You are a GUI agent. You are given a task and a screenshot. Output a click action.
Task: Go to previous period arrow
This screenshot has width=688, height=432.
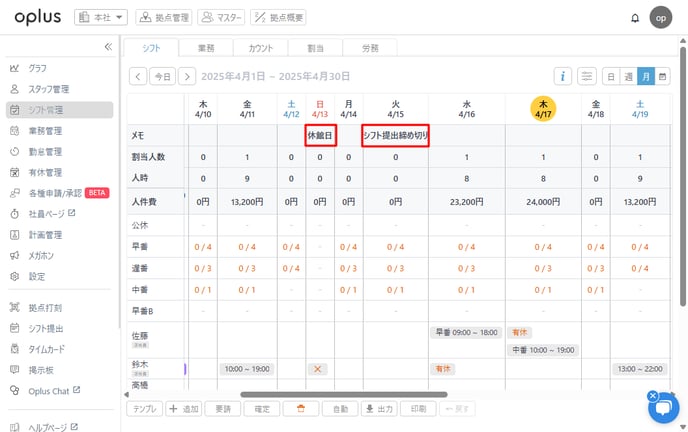(138, 76)
